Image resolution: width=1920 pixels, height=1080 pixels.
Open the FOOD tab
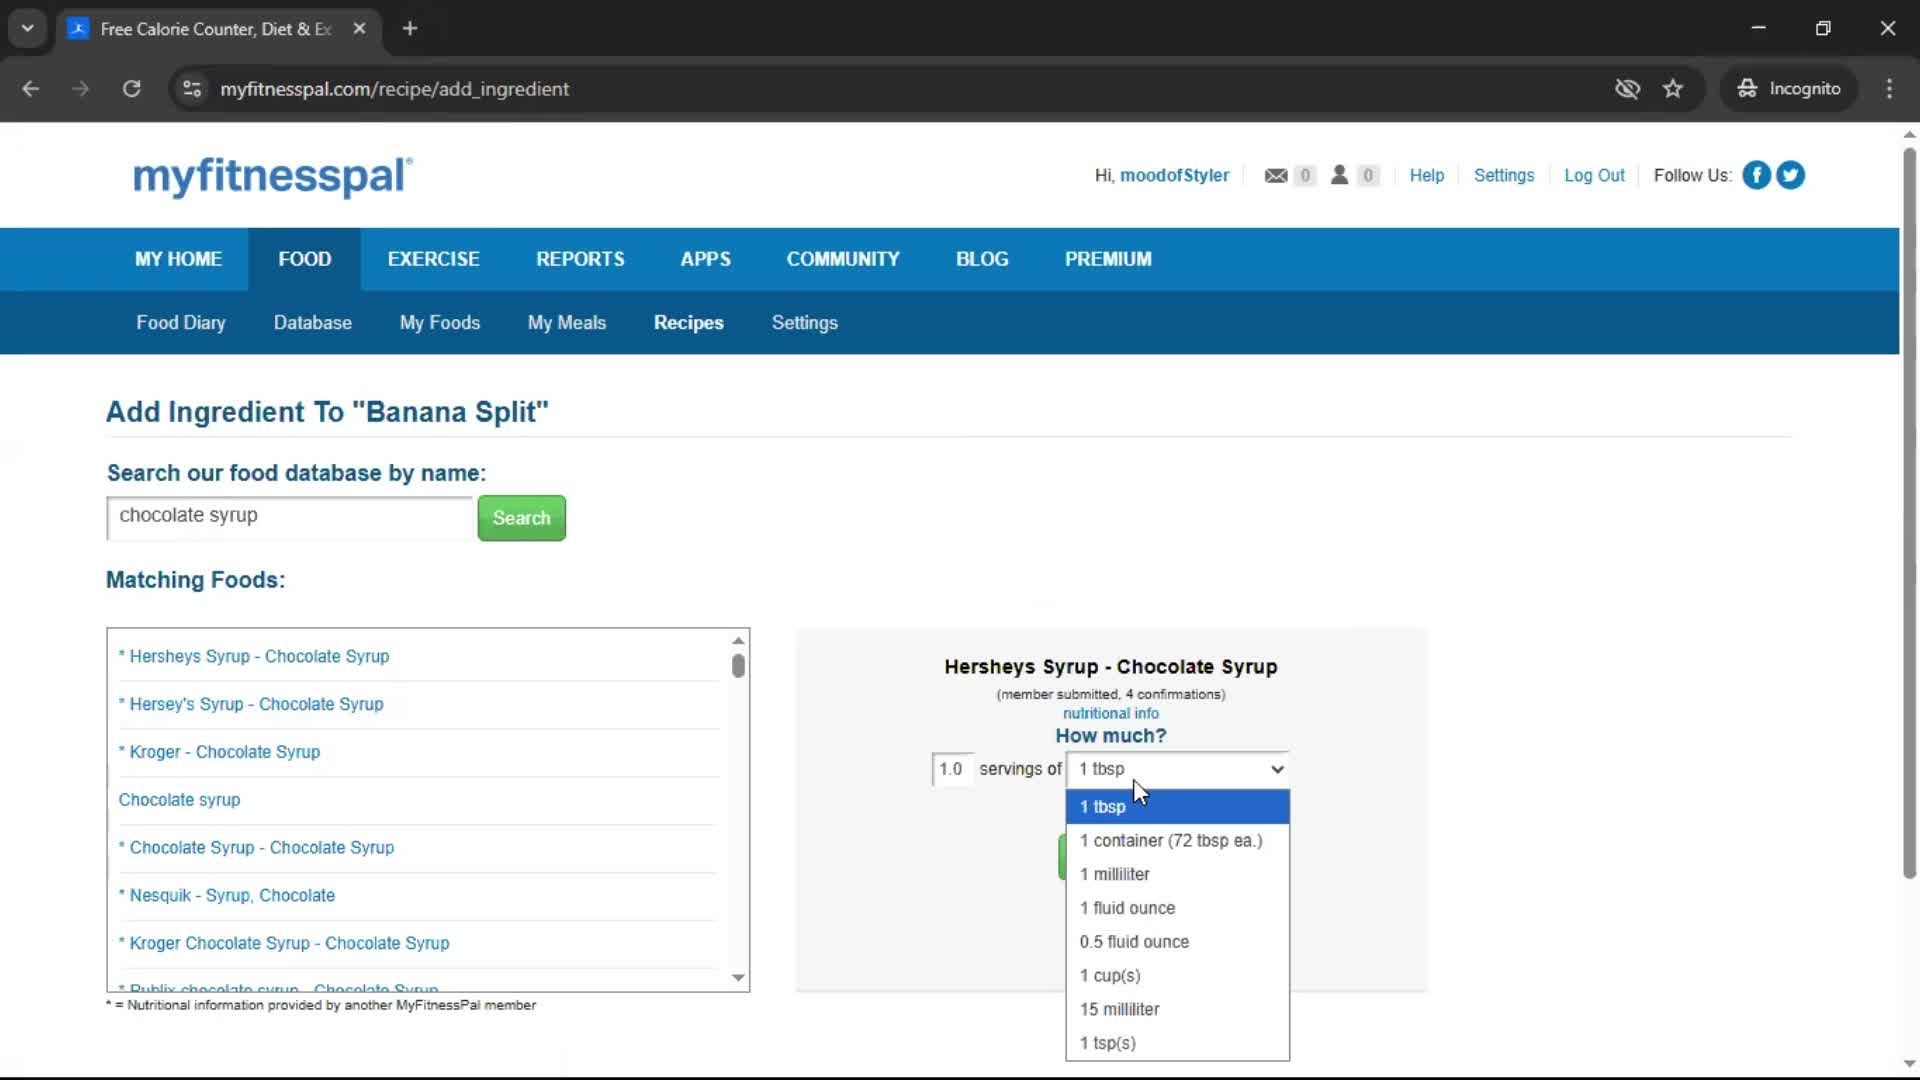pos(305,260)
